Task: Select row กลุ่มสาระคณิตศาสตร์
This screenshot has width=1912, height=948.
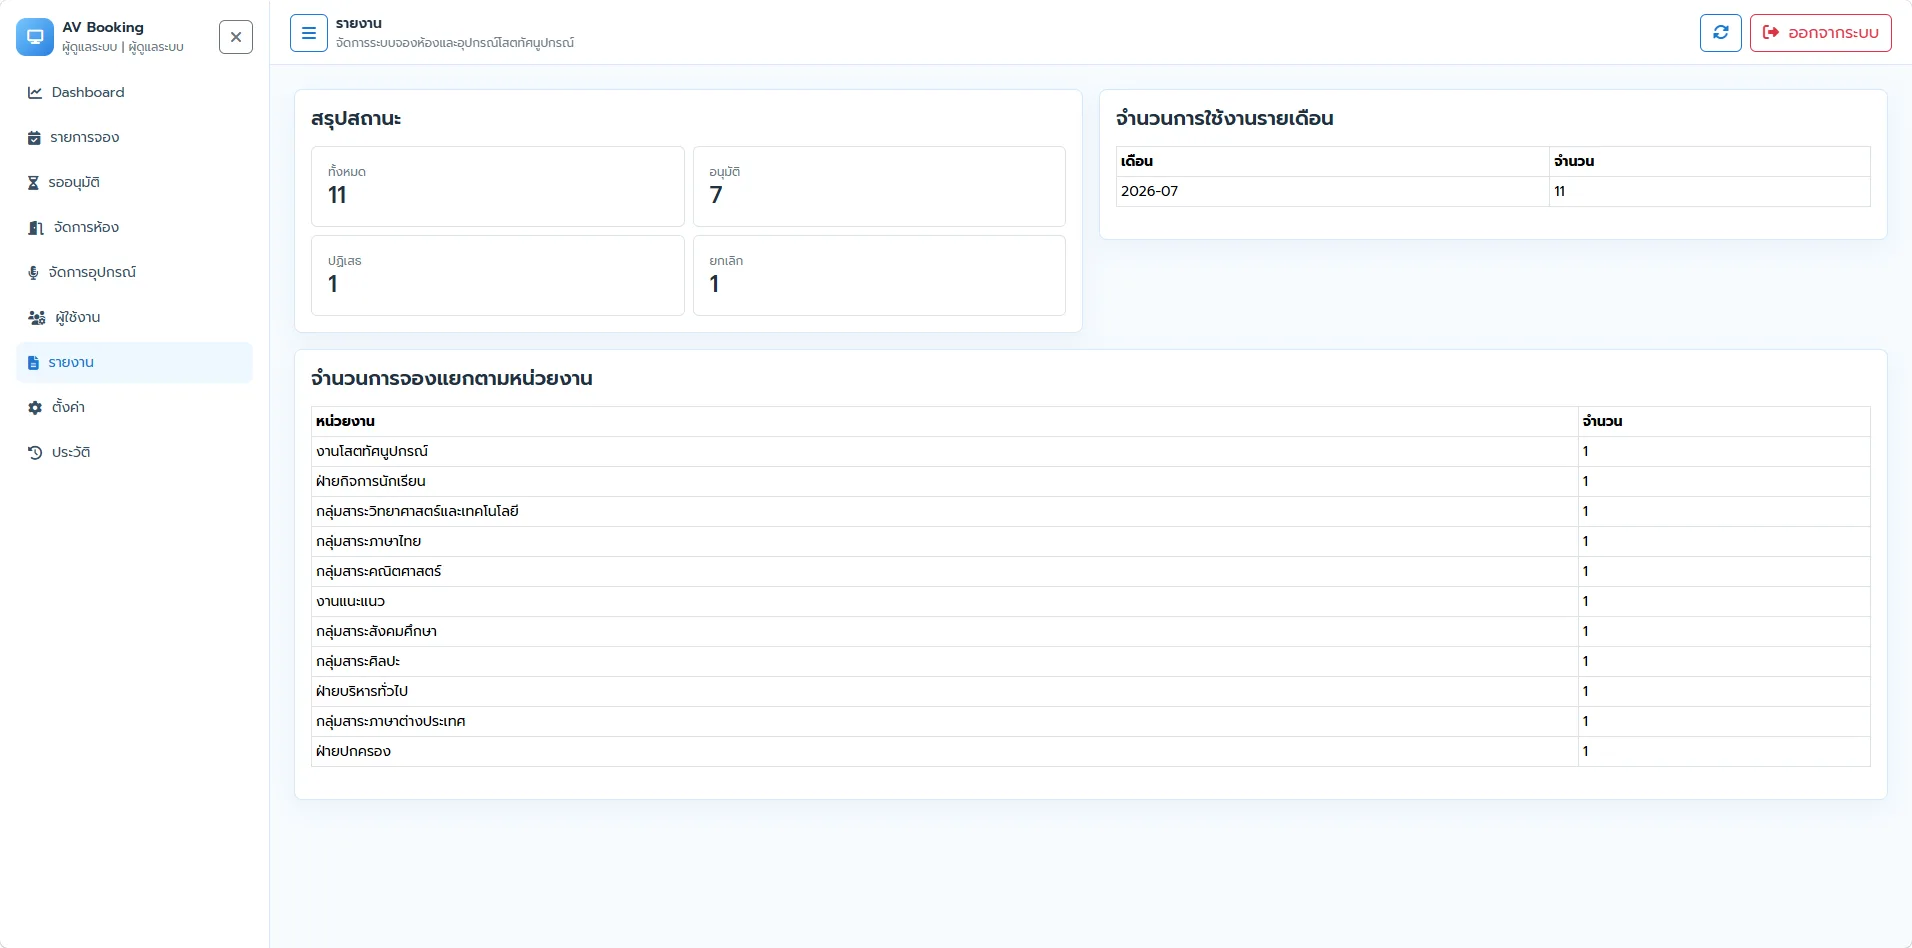Action: [1090, 571]
